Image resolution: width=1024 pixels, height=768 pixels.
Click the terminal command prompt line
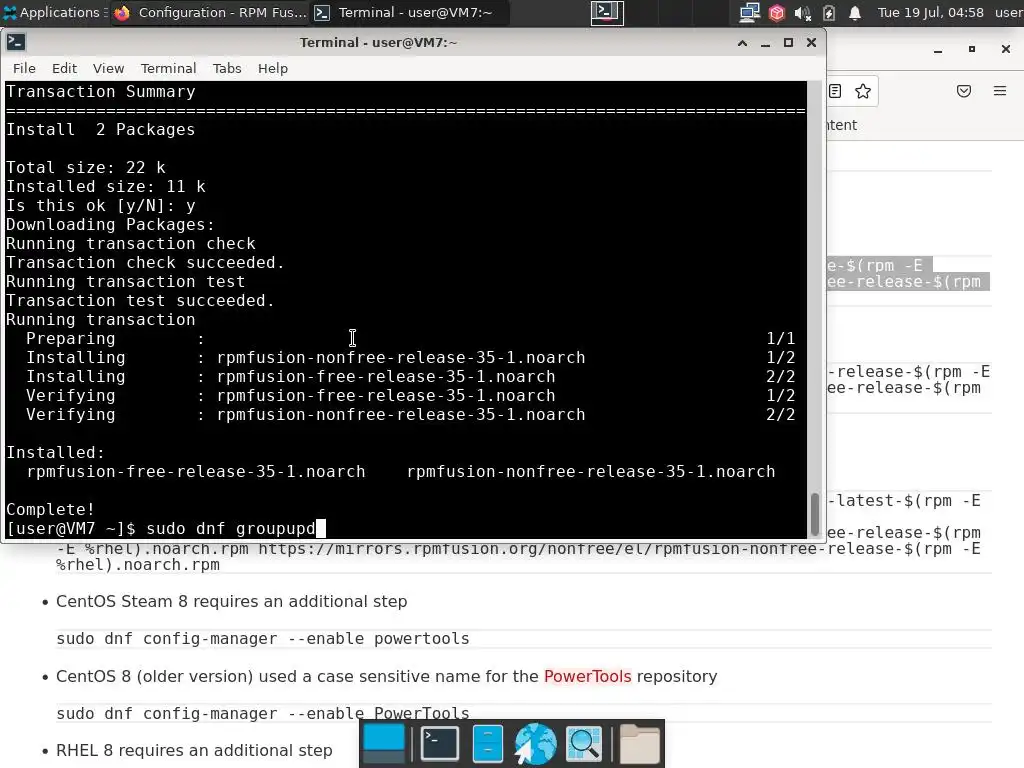click(165, 528)
